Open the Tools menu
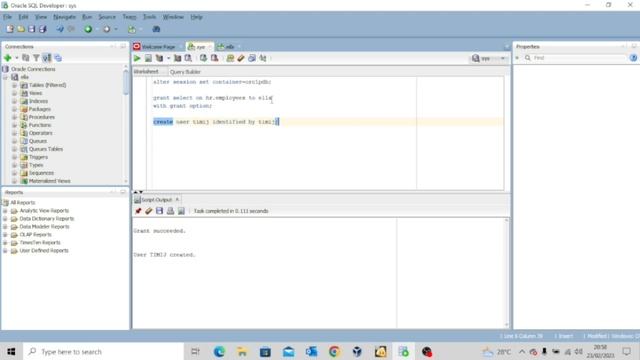 pos(149,17)
